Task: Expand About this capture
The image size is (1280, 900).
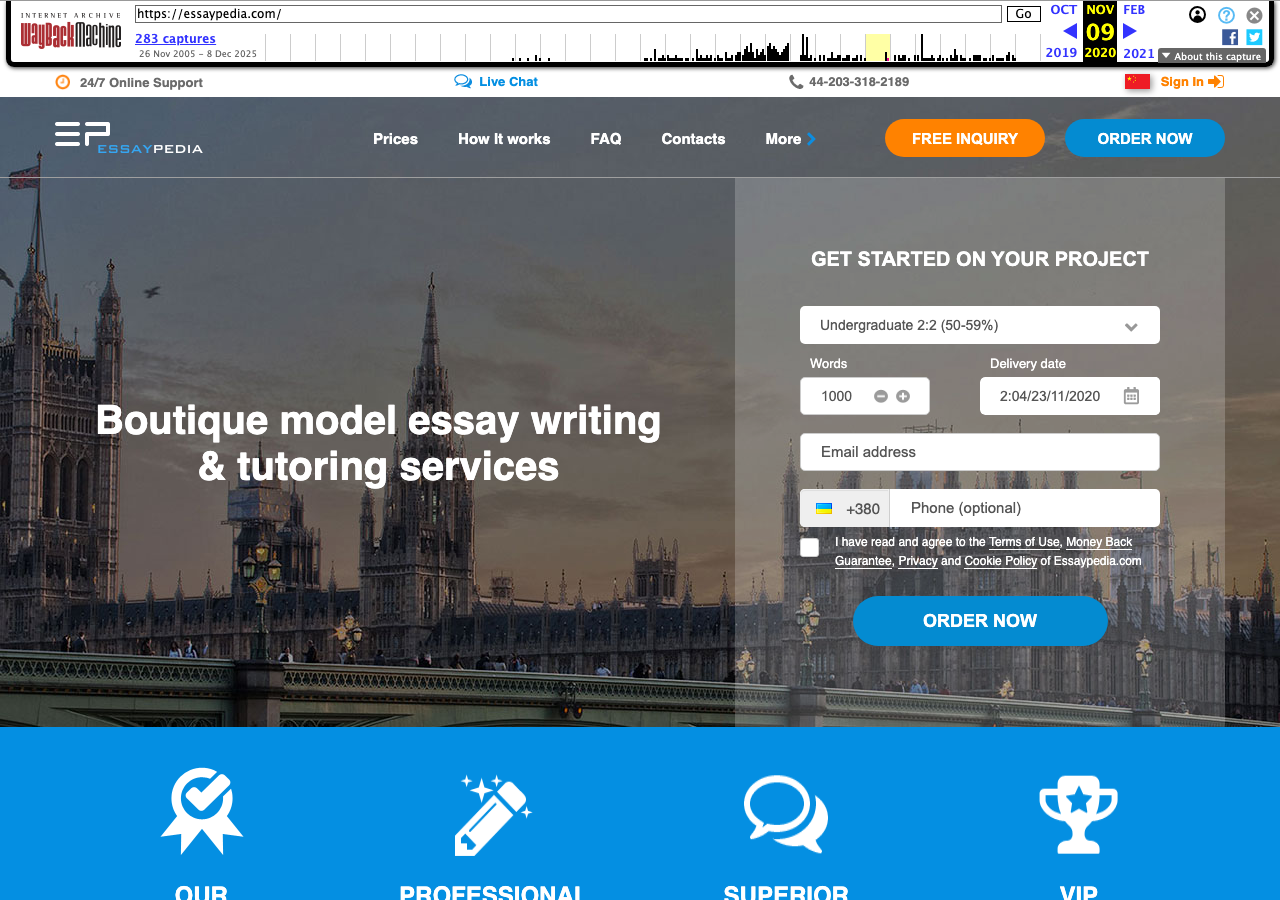Action: [x=1212, y=56]
